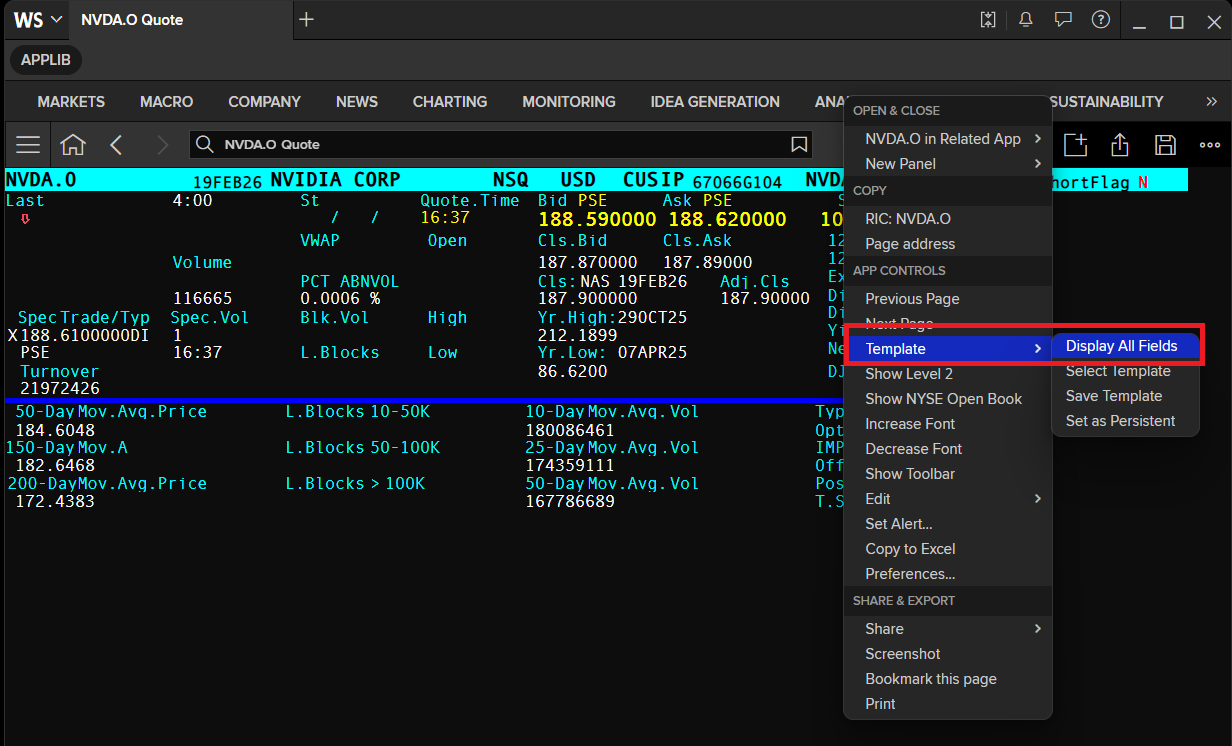Expand the New Panel submenu
This screenshot has width=1232, height=746.
click(948, 164)
